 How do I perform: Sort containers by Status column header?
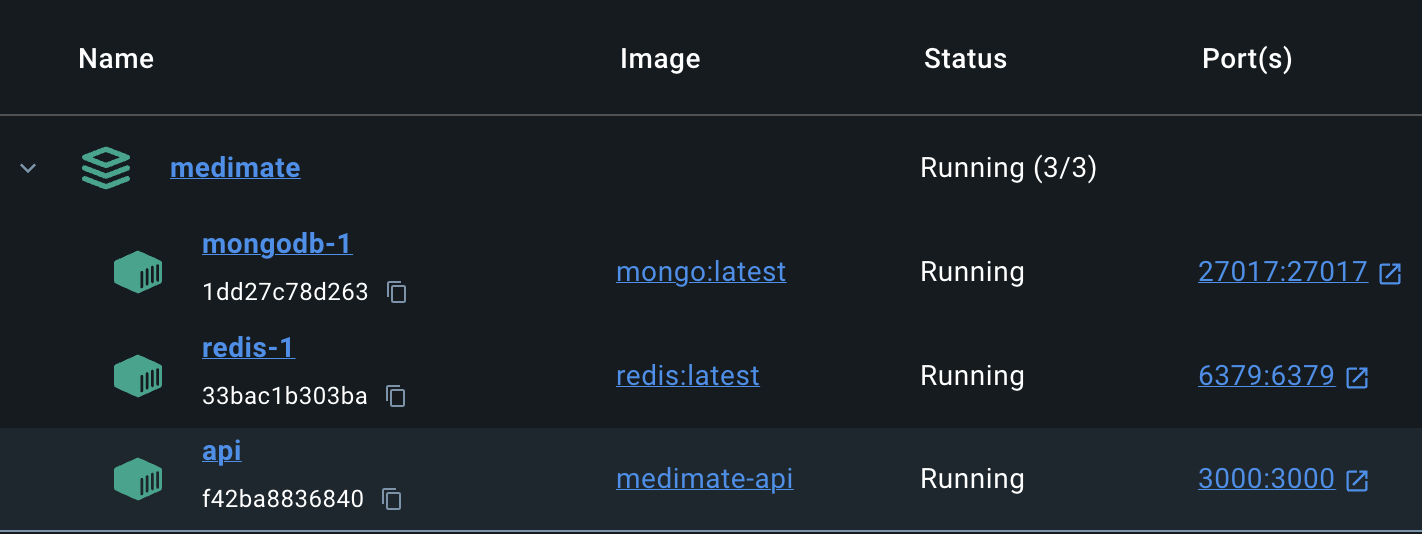click(x=965, y=59)
